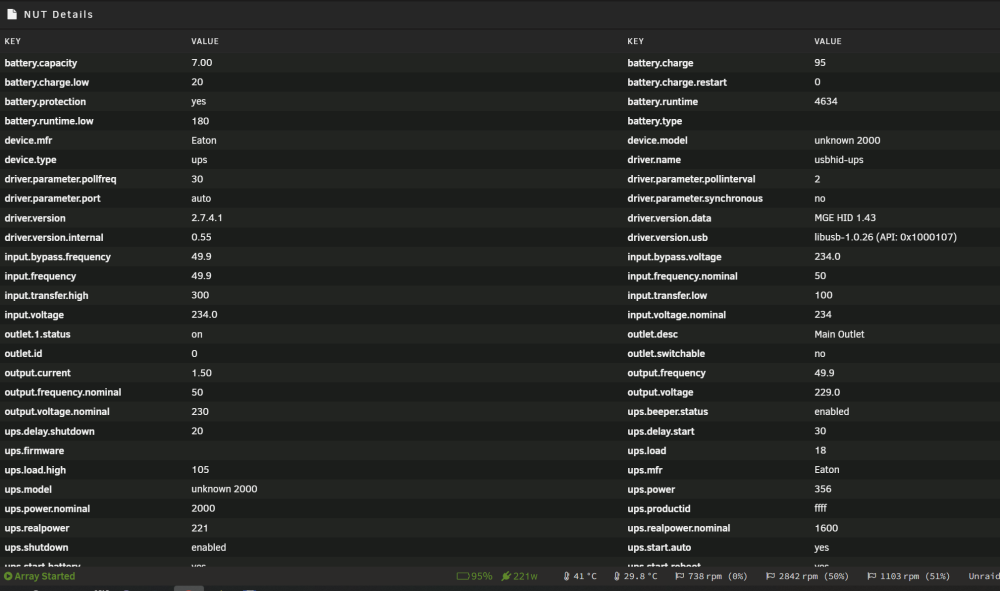Click the Array Started status text
This screenshot has width=1000, height=591.
pyautogui.click(x=45, y=576)
